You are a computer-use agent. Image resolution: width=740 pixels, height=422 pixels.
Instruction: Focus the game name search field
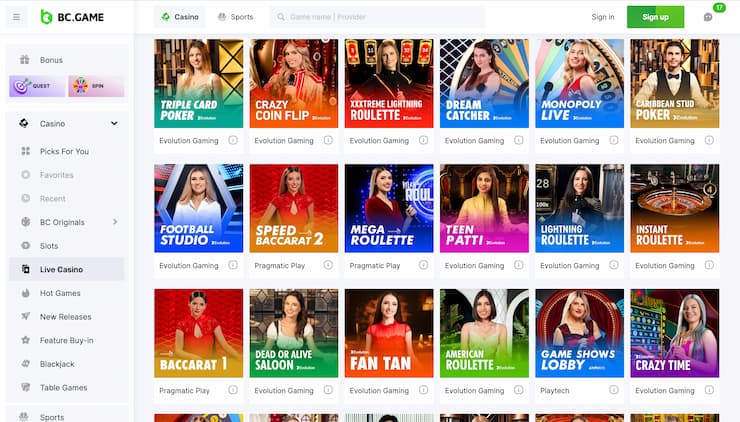(x=378, y=17)
